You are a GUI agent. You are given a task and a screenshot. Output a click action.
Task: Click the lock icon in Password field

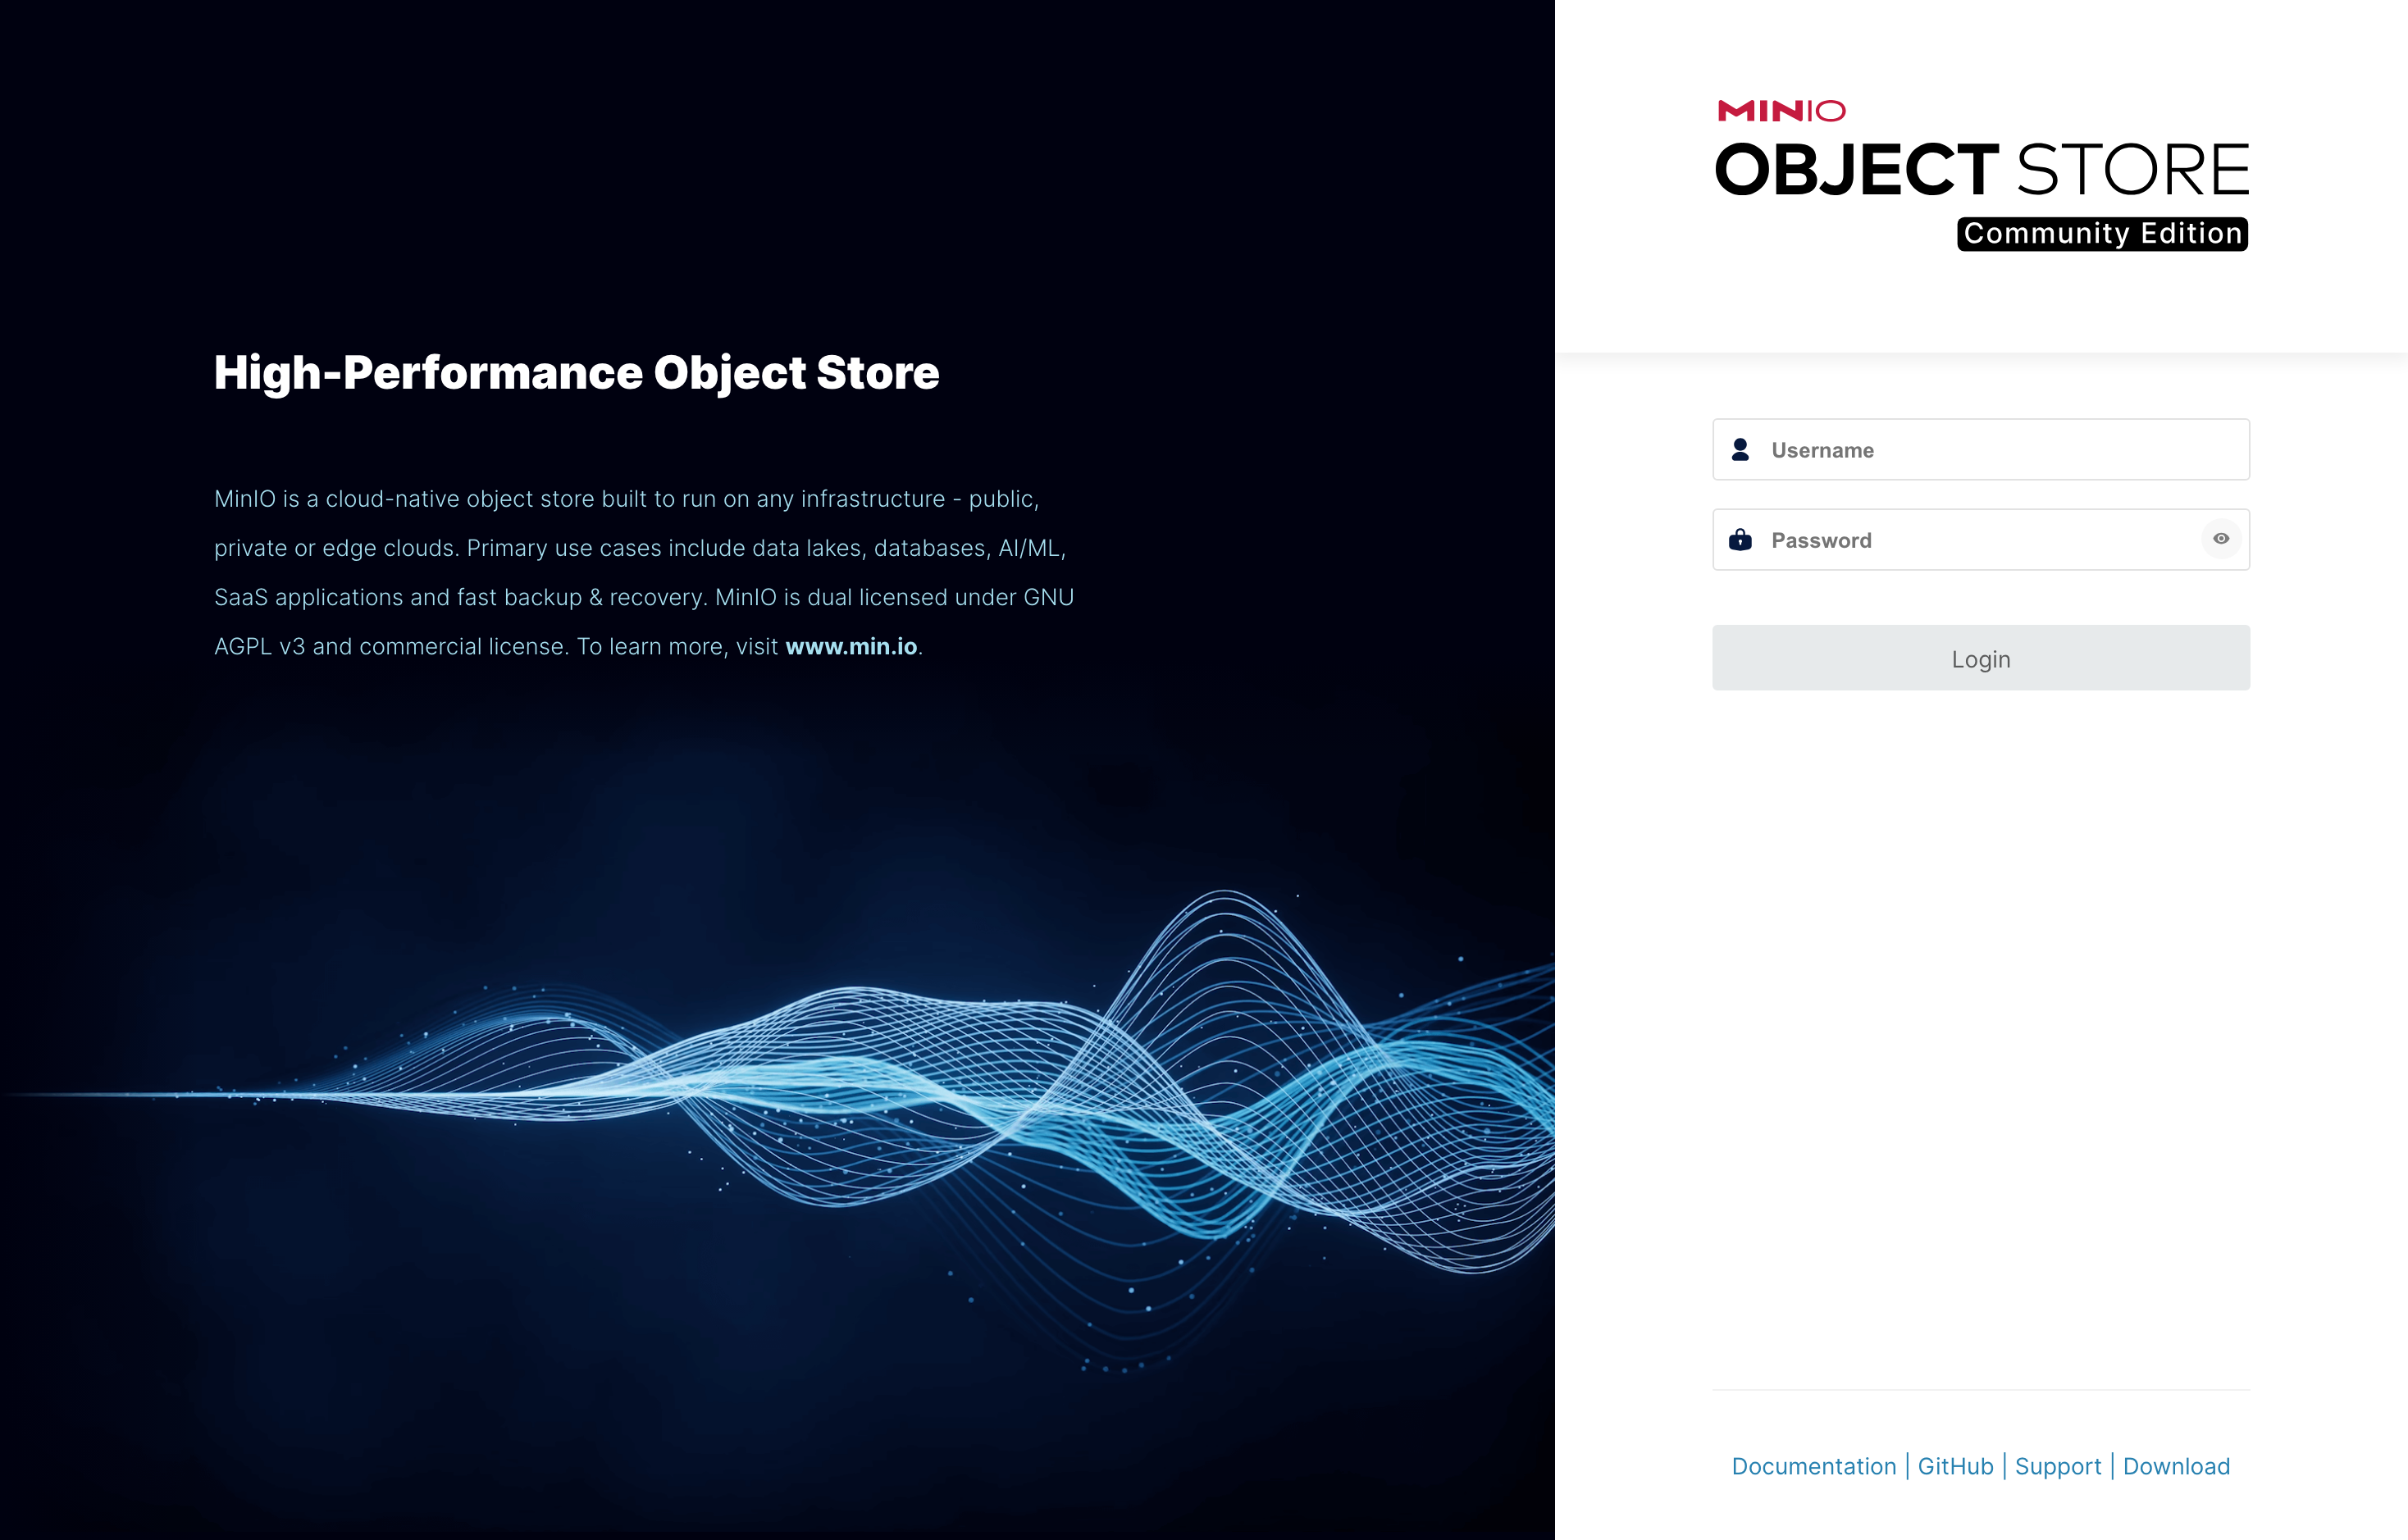1740,540
